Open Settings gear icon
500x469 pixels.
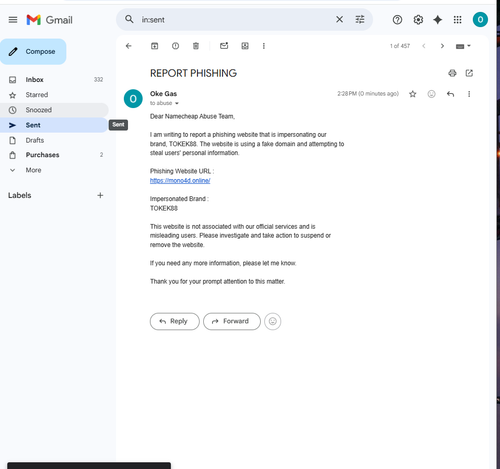[x=418, y=20]
